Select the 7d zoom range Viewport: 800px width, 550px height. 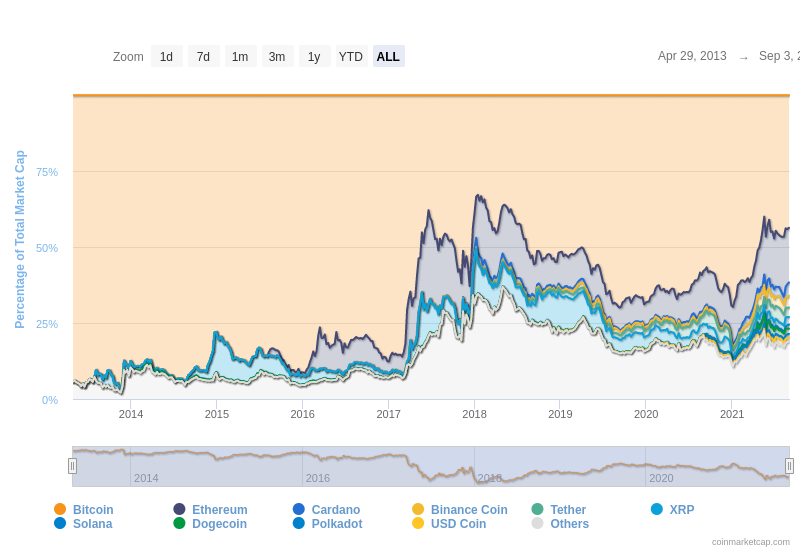(204, 56)
